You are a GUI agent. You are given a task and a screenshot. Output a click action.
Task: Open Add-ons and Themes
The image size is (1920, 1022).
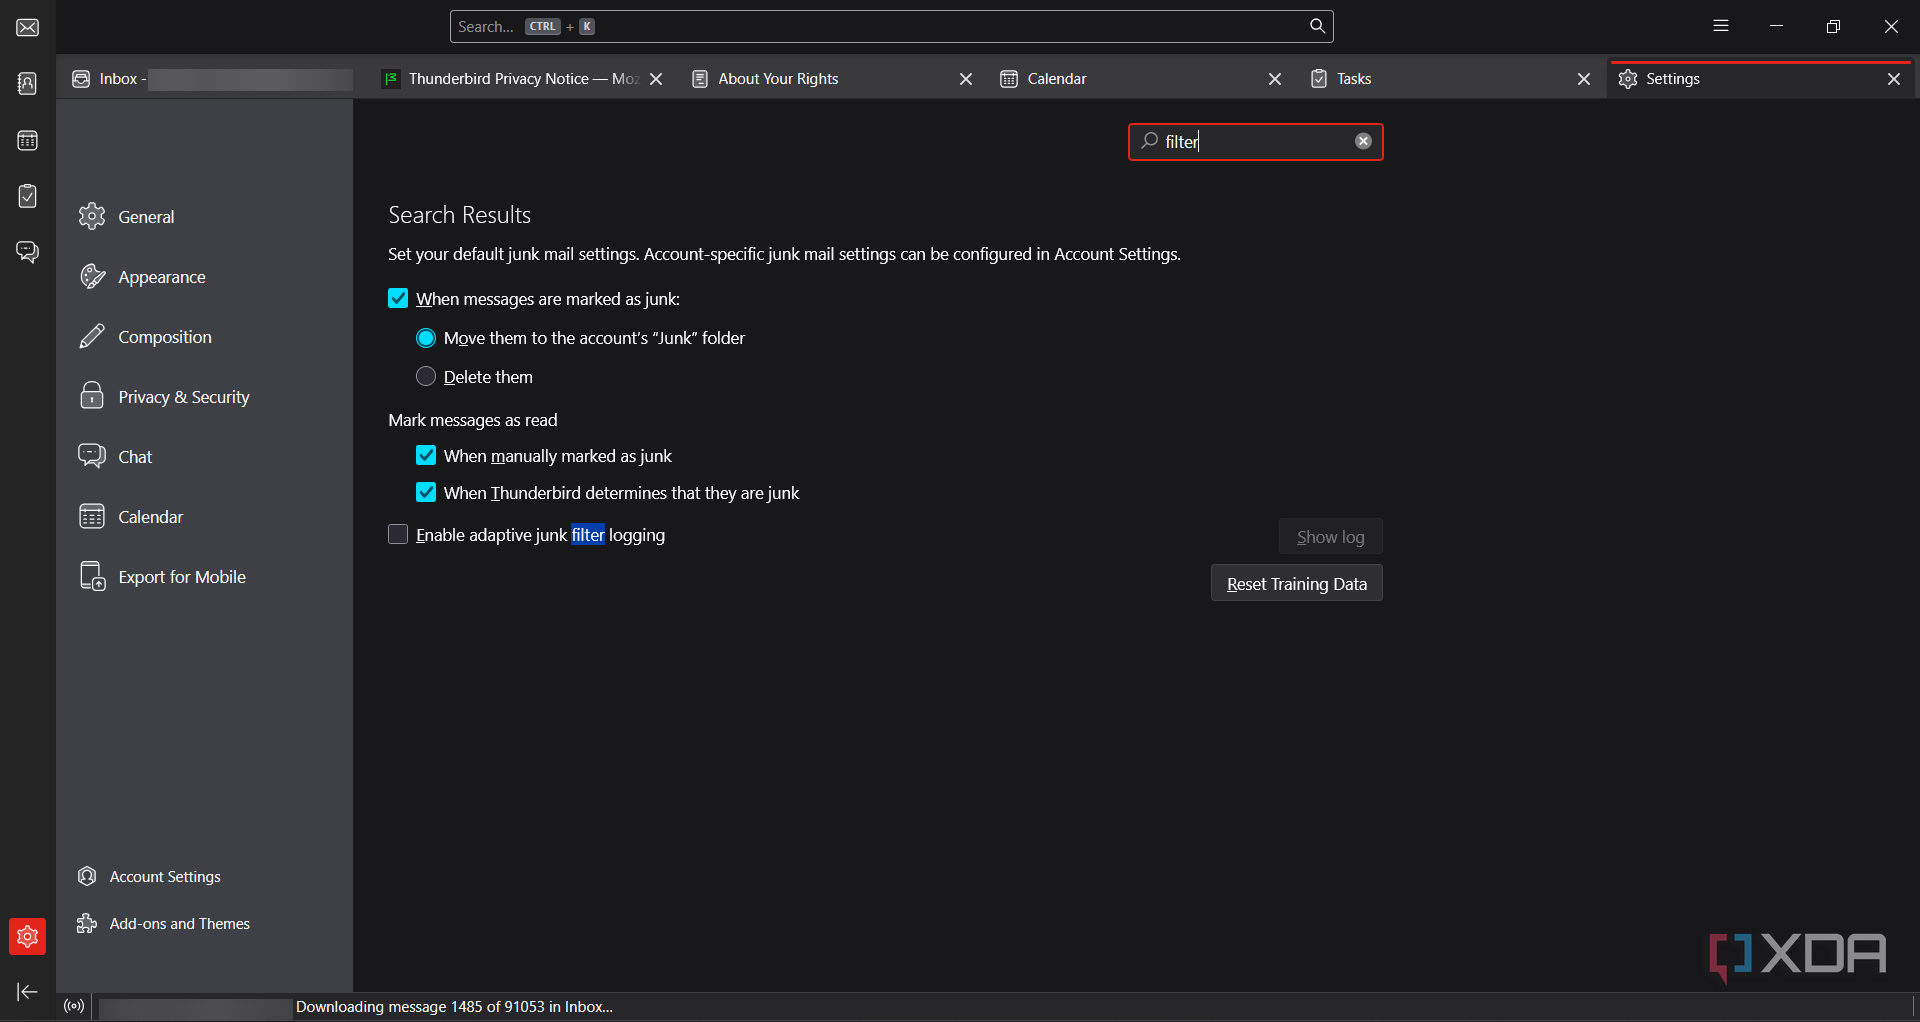tap(164, 923)
